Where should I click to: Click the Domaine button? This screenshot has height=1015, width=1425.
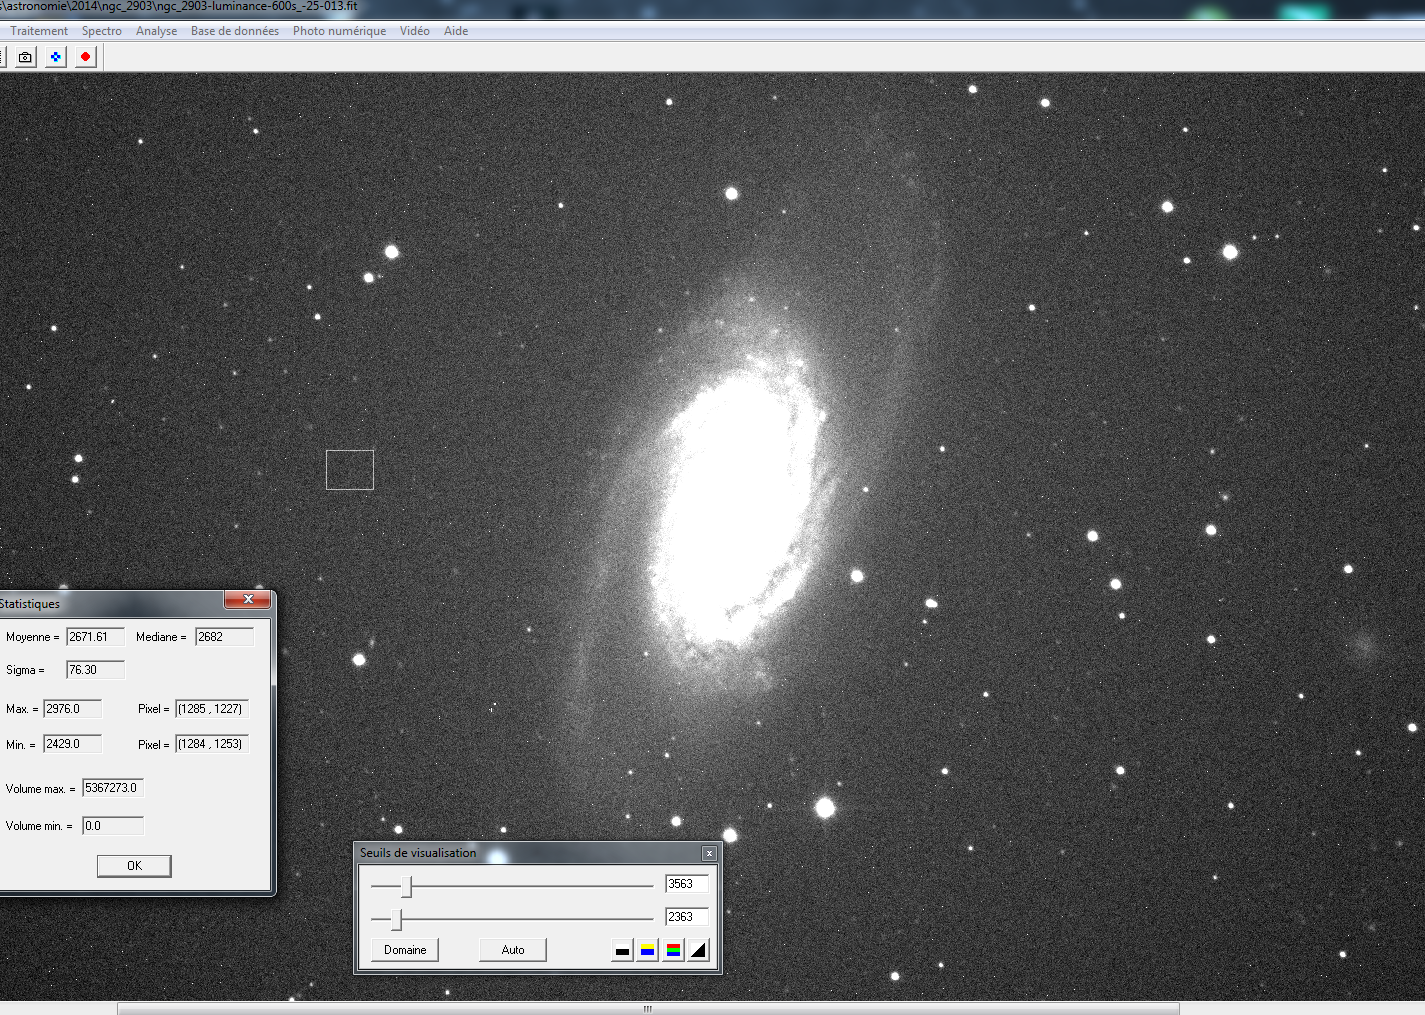tap(404, 949)
